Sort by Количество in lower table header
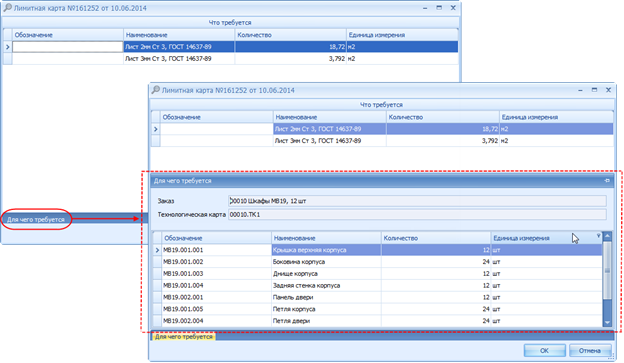This screenshot has width=624, height=363. (x=436, y=238)
